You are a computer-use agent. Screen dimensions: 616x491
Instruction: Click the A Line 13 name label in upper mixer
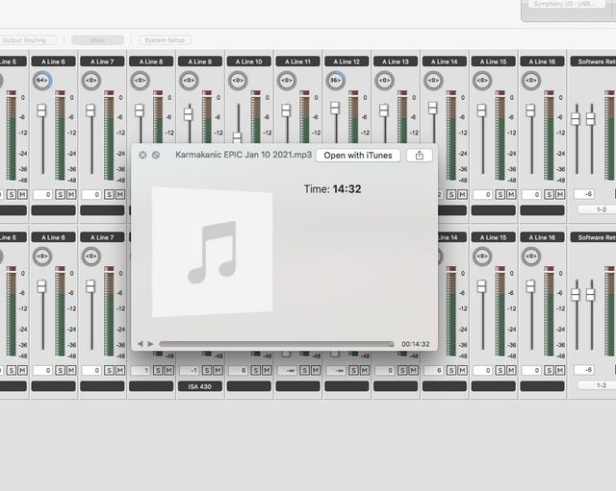click(x=396, y=61)
